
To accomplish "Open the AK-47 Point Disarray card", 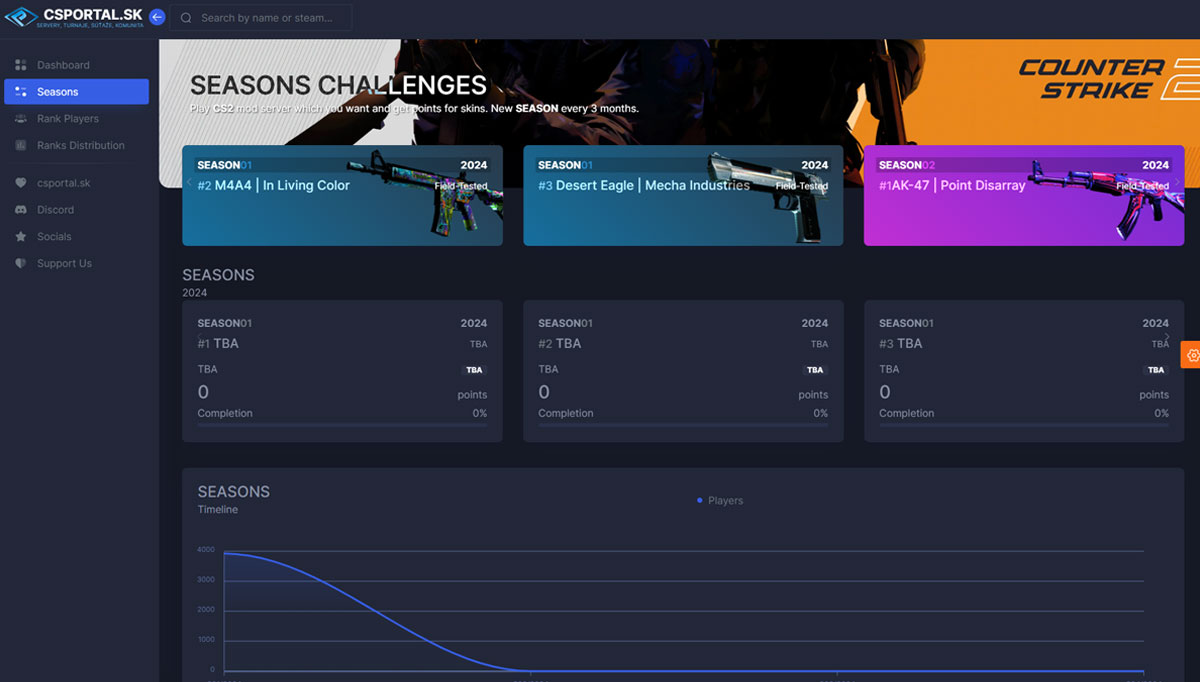I will pos(1023,195).
